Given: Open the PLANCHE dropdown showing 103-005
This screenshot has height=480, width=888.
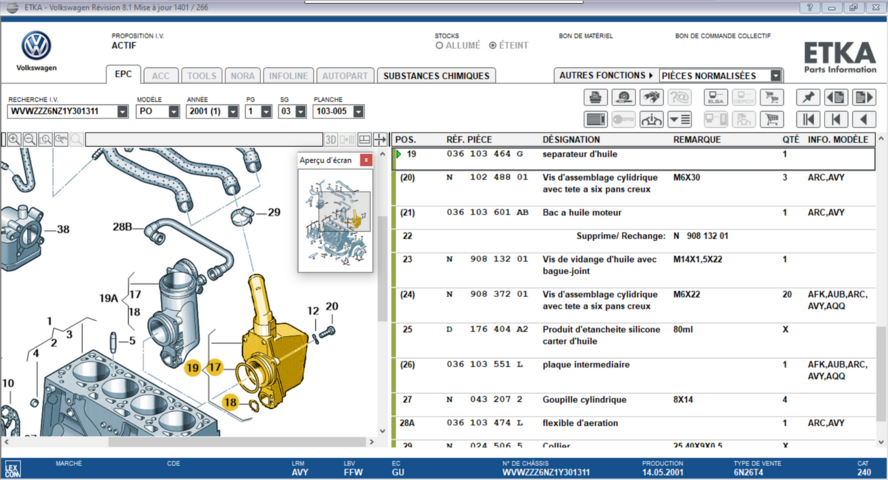Looking at the screenshot, I should click(358, 112).
